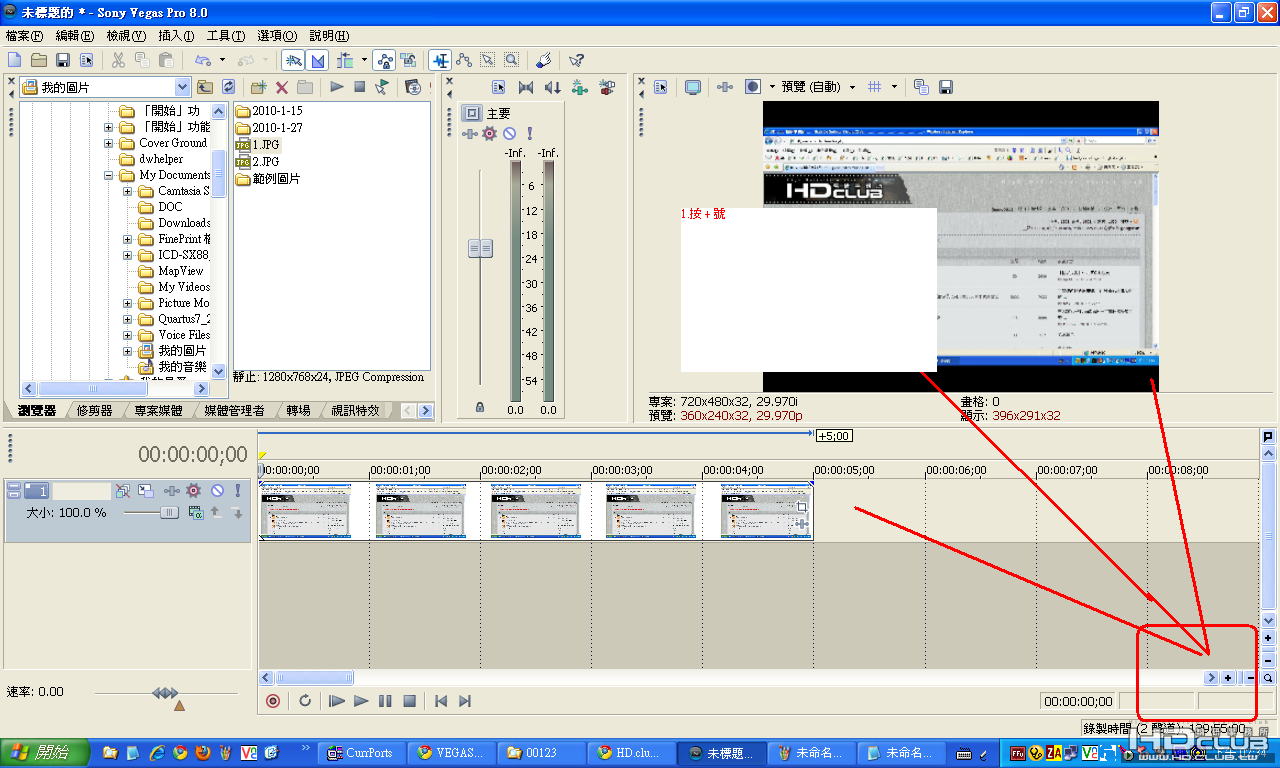
Task: Select the Zoom Edit magnifier tool
Action: 511,60
